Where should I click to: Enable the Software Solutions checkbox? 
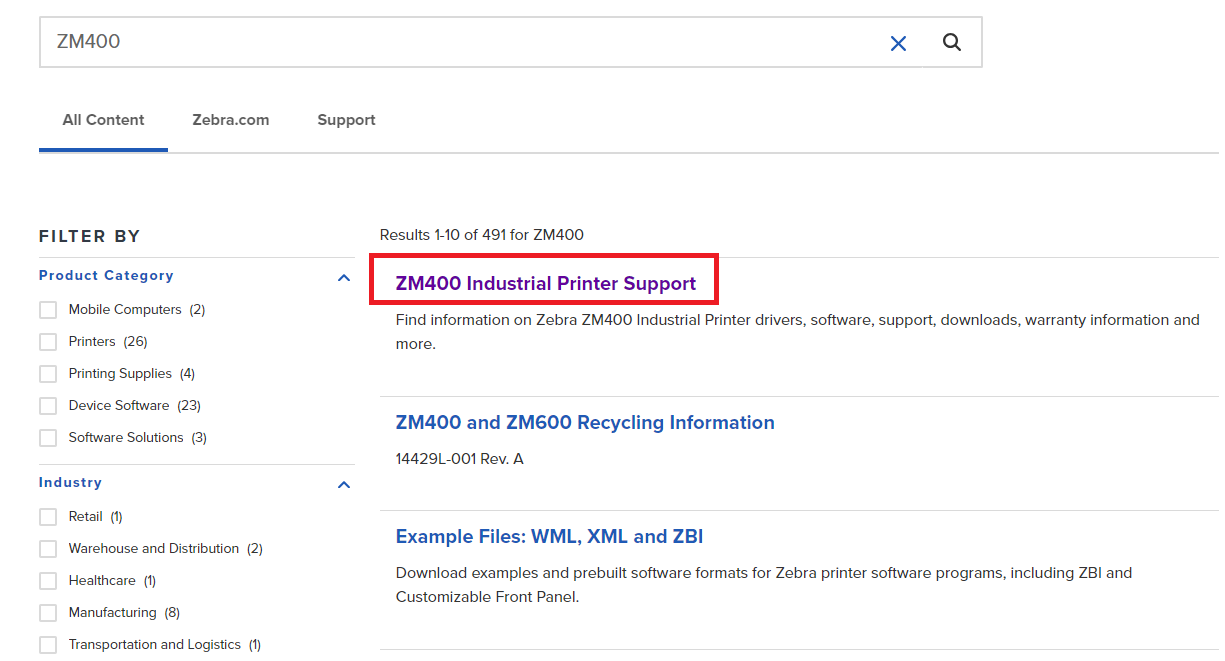pos(47,437)
